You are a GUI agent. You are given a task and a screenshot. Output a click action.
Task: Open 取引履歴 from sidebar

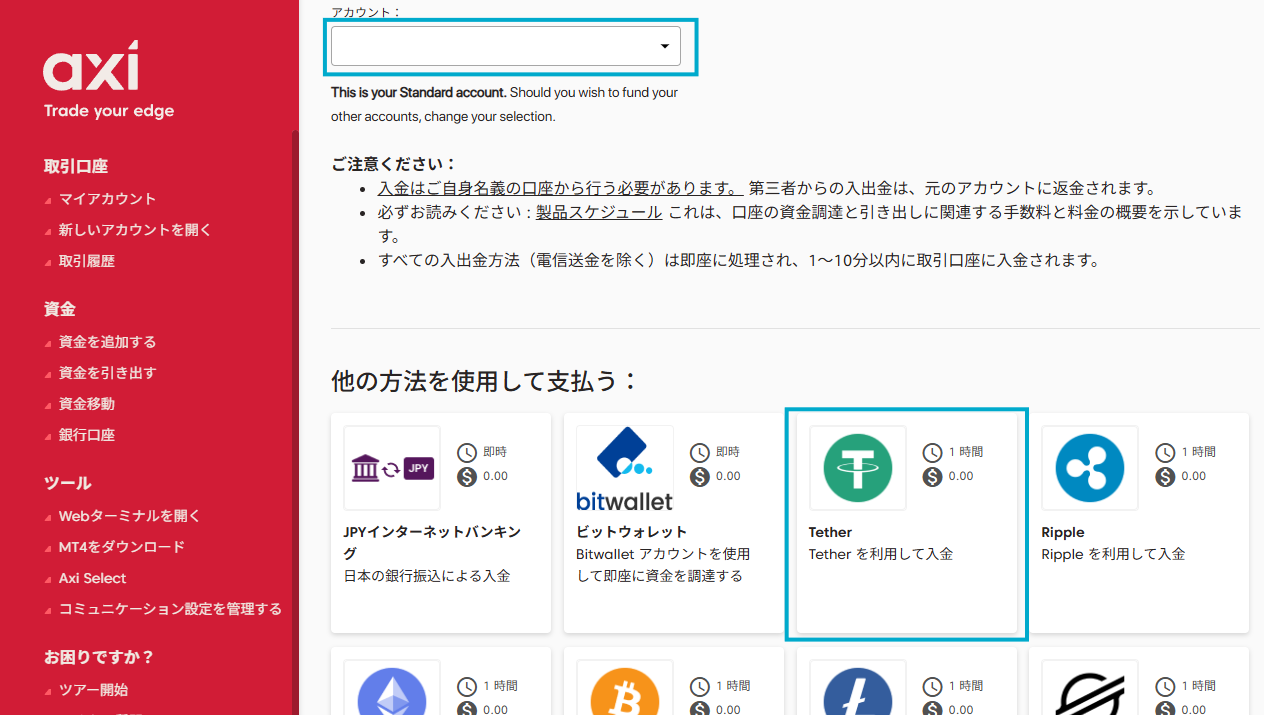tap(86, 261)
